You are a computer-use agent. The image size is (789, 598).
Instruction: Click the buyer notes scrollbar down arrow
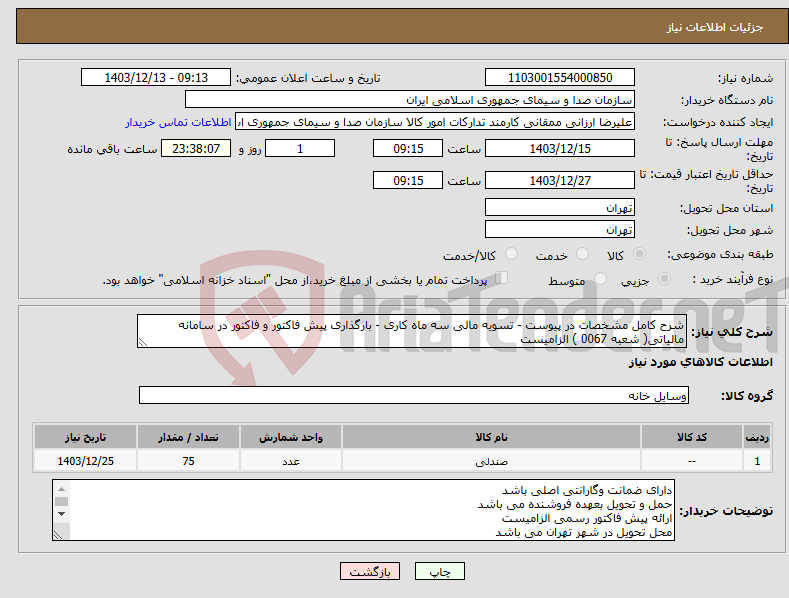pos(61,514)
